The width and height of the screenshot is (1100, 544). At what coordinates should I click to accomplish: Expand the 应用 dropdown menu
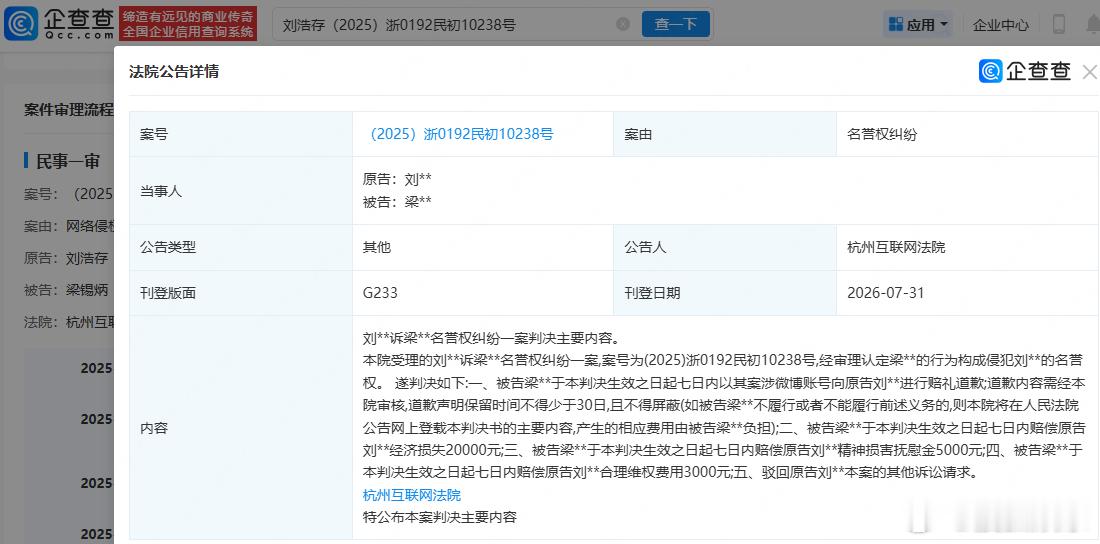point(919,25)
